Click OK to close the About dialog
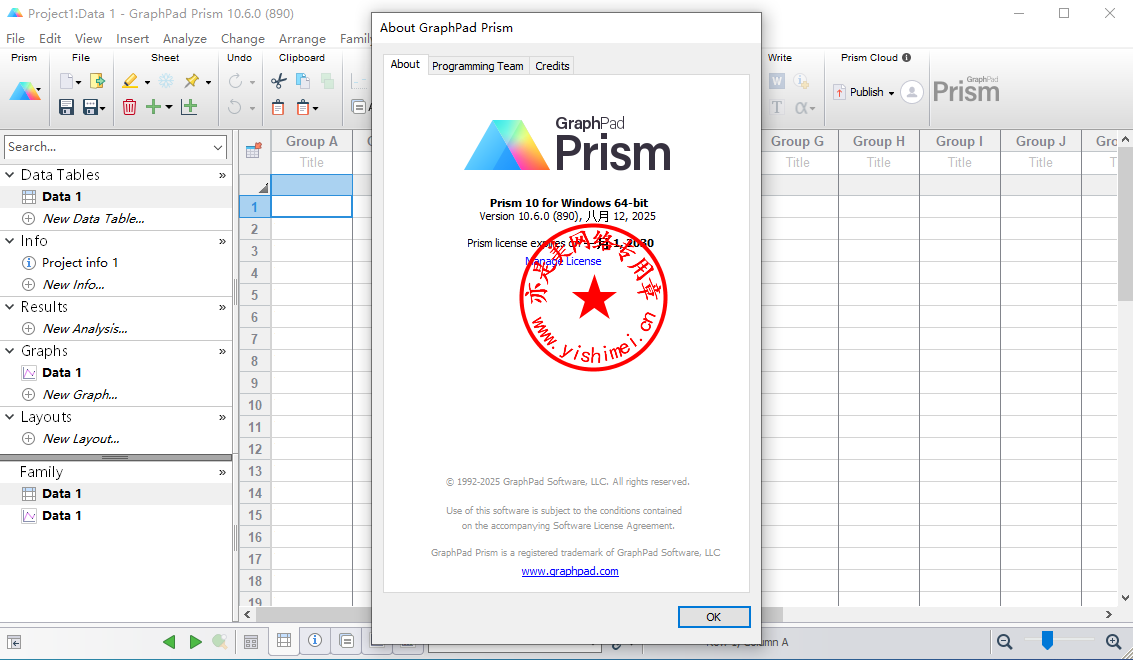This screenshot has height=660, width=1133. click(714, 617)
